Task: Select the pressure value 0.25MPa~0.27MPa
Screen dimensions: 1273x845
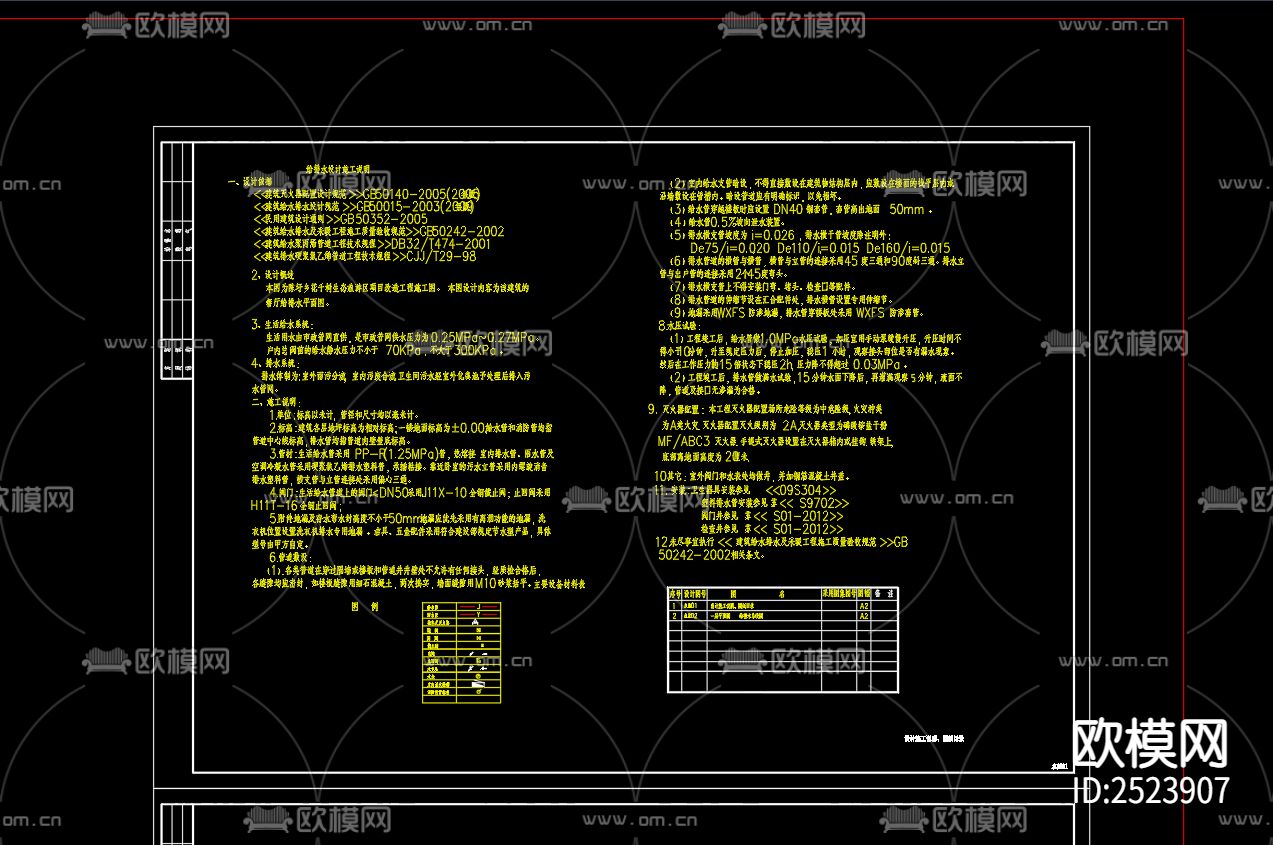Action: point(483,338)
